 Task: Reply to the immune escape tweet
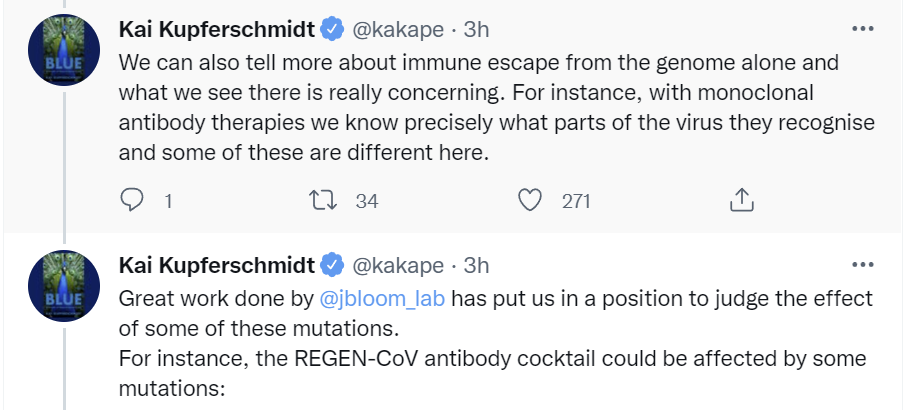(133, 201)
